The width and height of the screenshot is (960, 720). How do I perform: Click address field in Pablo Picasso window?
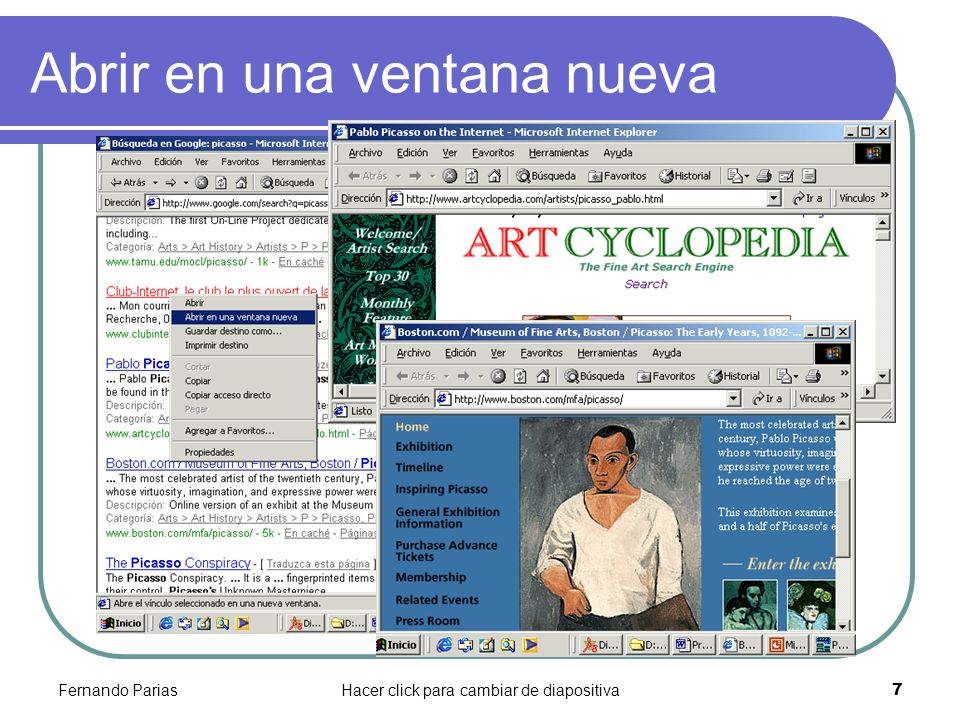585,198
